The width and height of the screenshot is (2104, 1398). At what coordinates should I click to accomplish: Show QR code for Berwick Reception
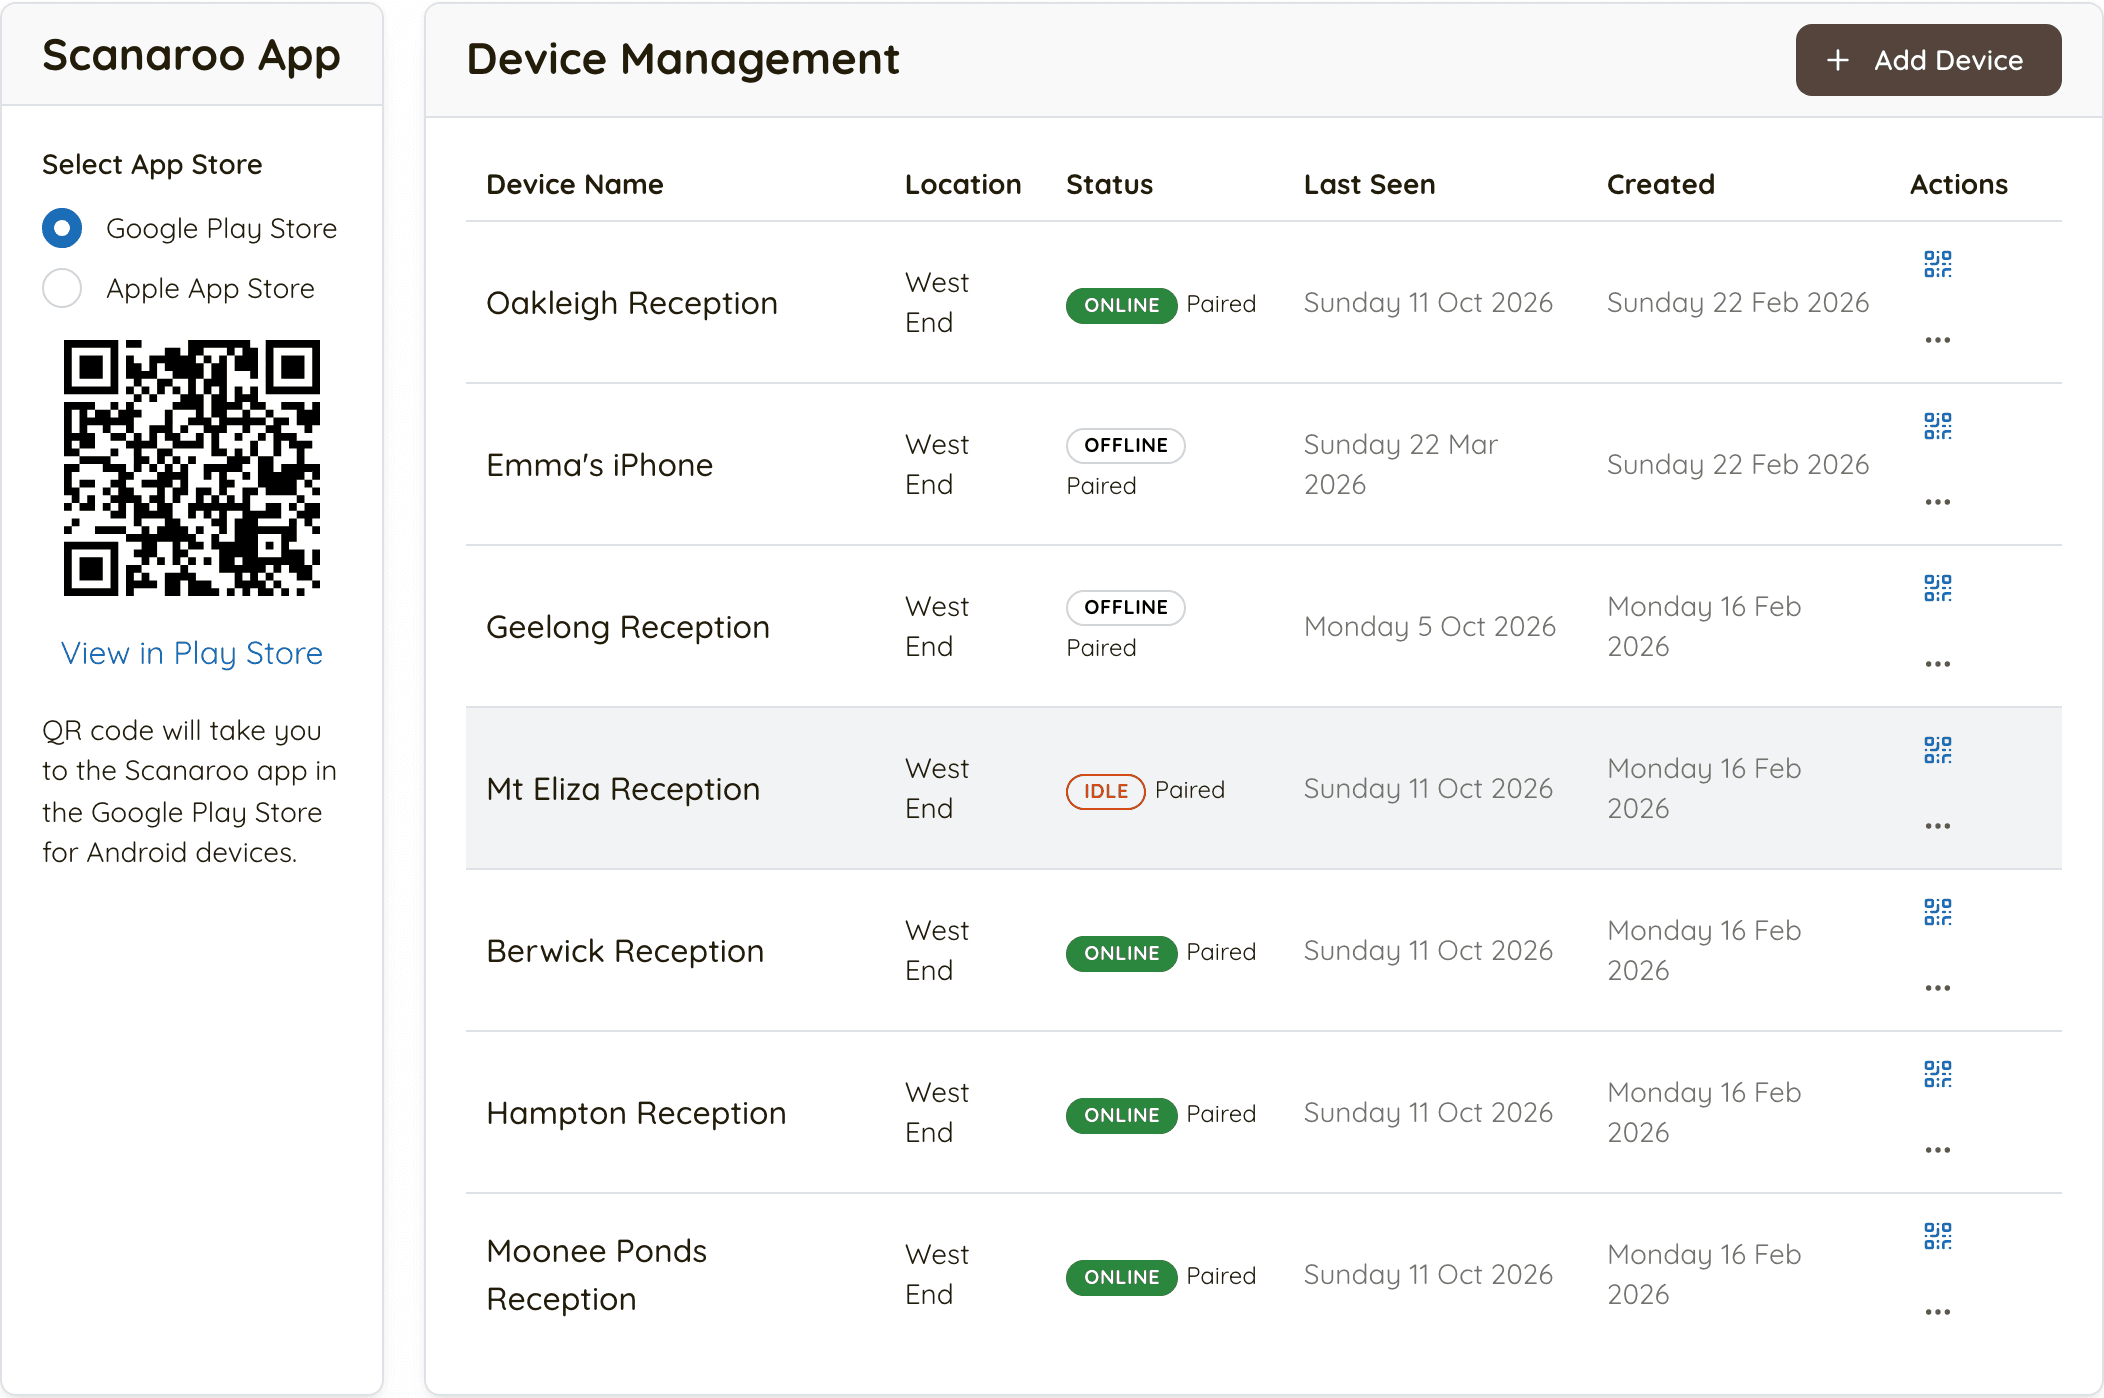click(1937, 912)
